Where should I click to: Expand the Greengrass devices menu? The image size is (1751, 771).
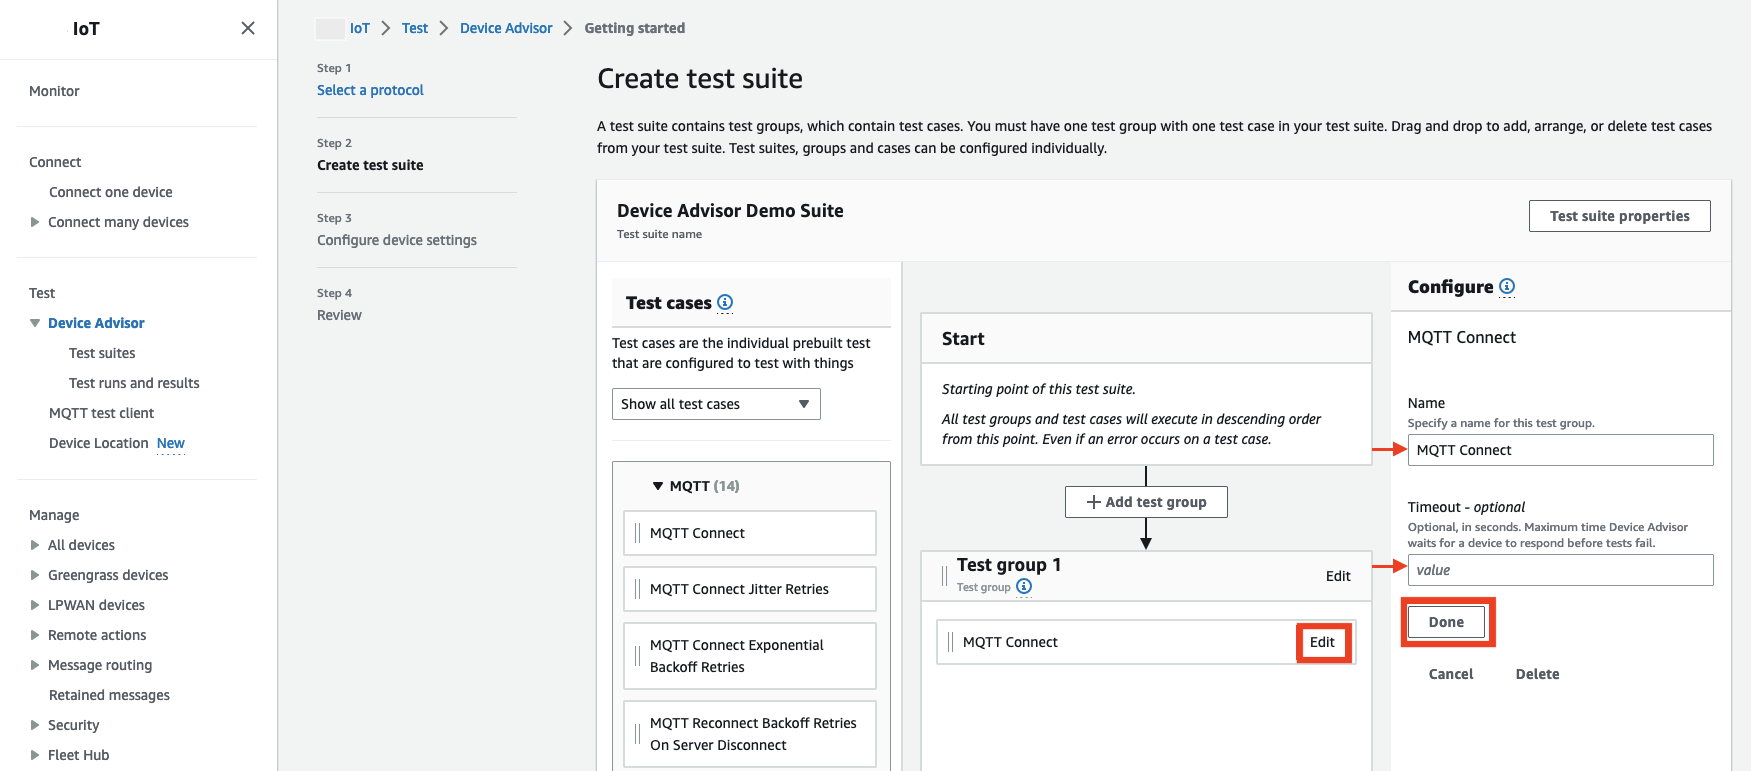[35, 575]
